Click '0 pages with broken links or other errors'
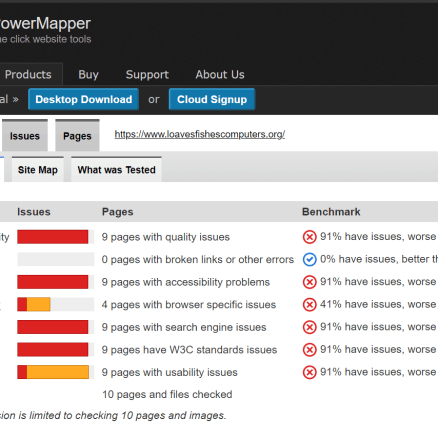The image size is (438, 438). tap(198, 259)
